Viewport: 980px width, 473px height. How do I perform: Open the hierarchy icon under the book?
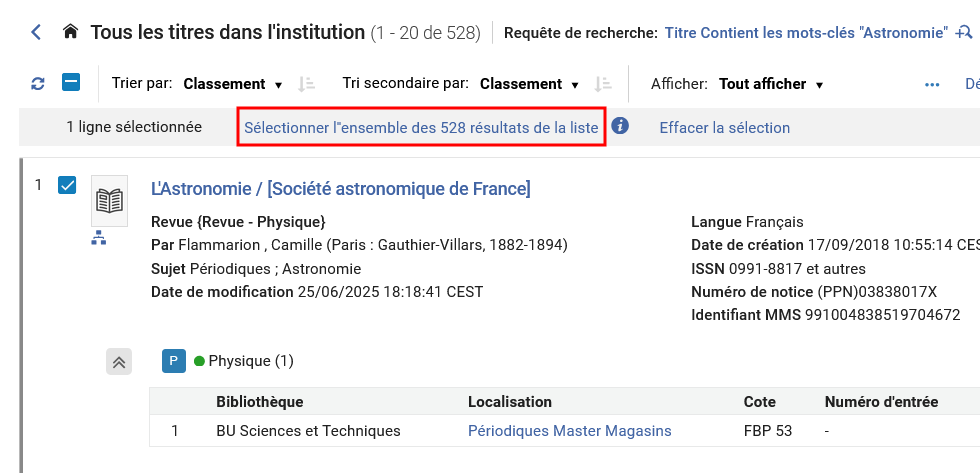click(x=98, y=238)
